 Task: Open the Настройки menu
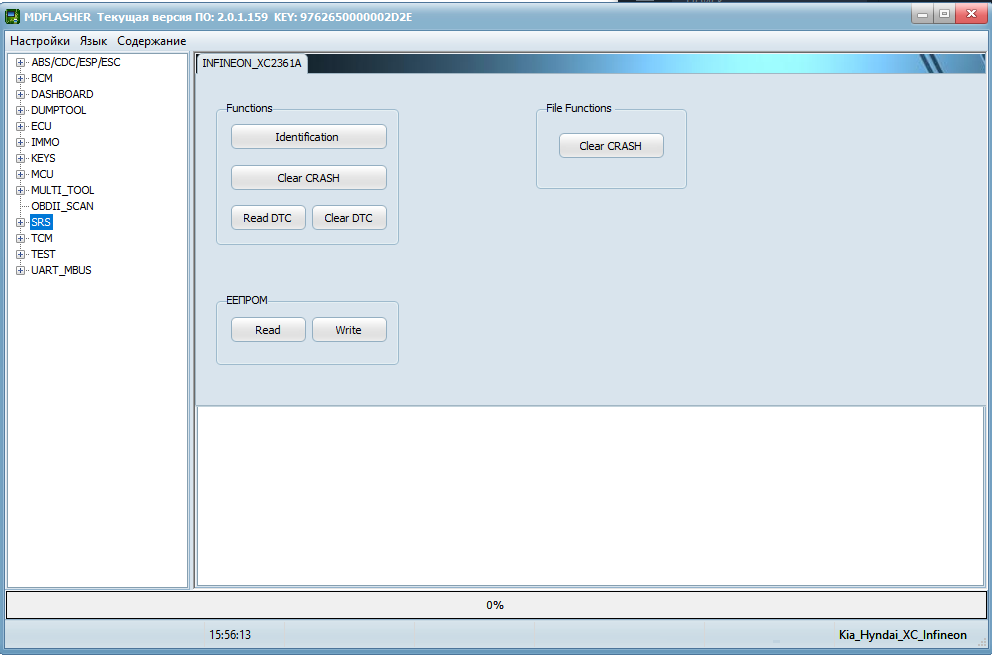tap(40, 41)
